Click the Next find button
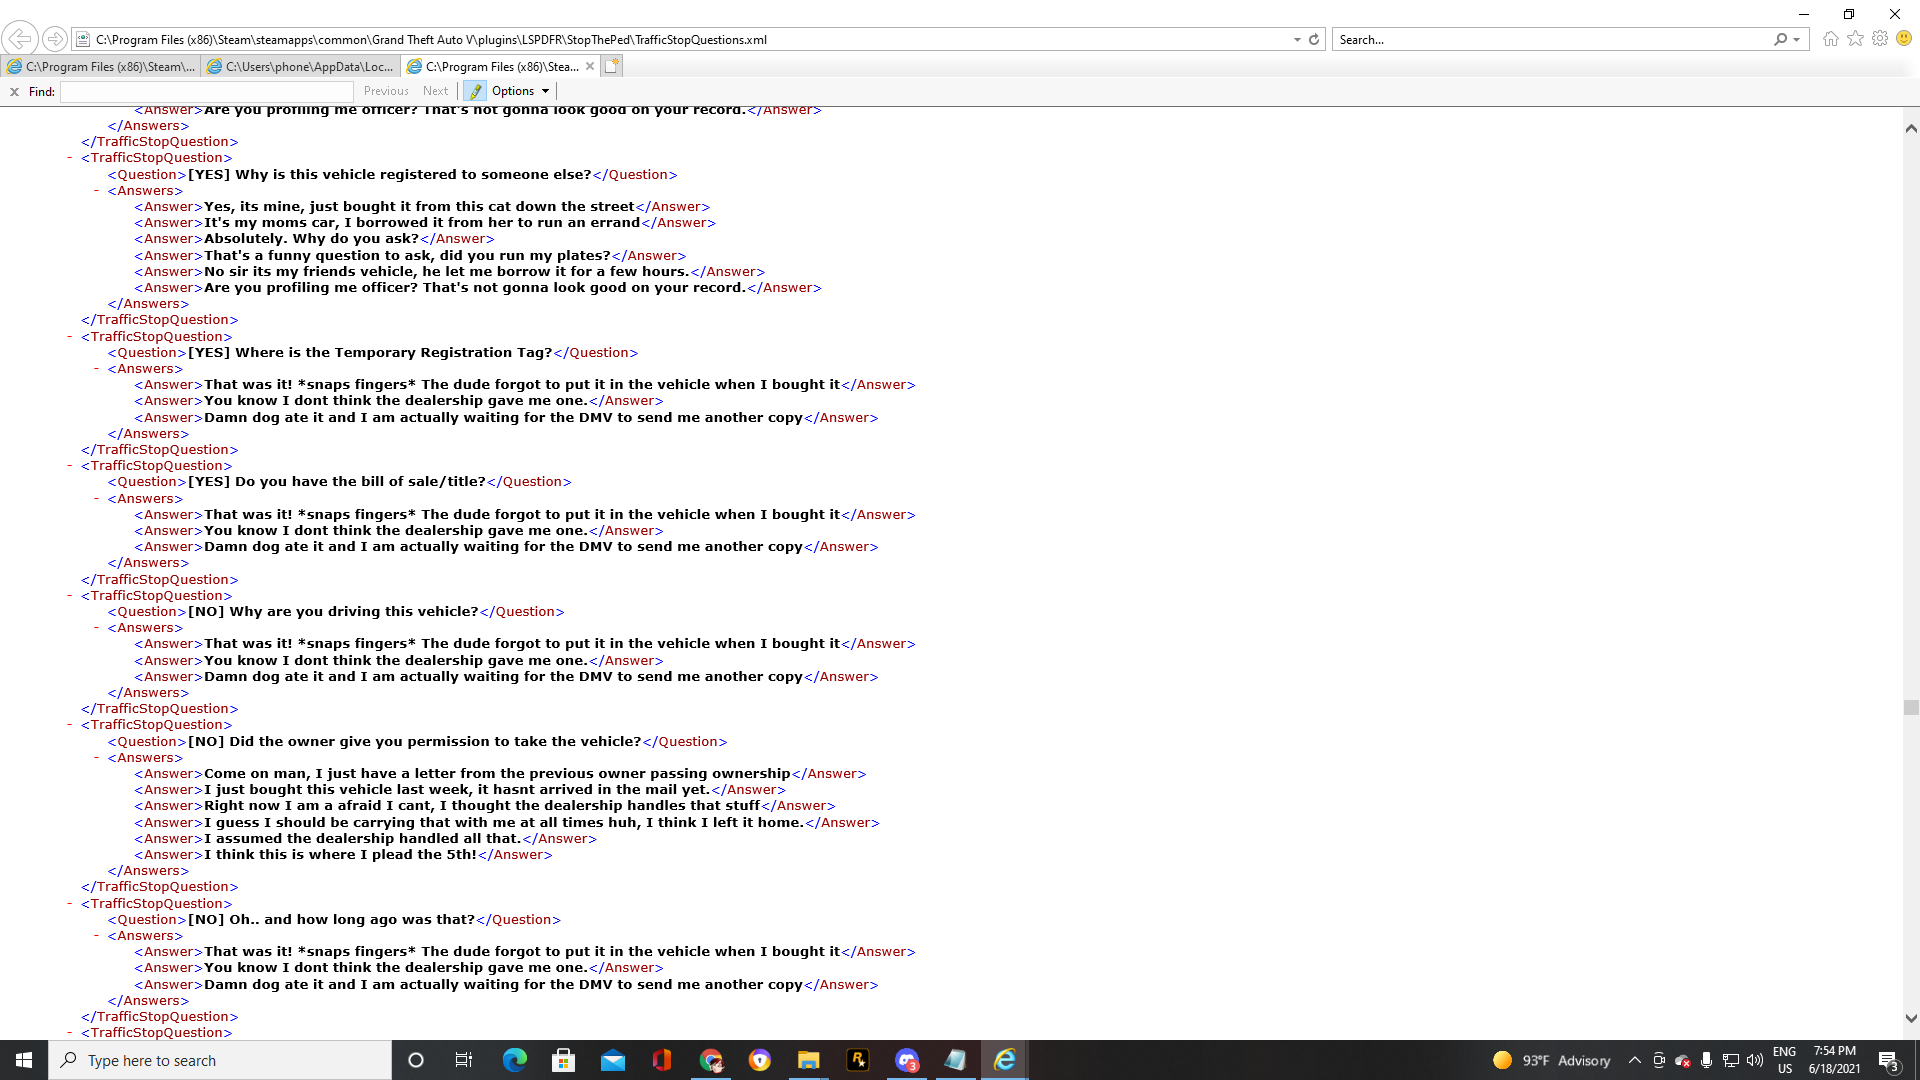 (x=435, y=91)
